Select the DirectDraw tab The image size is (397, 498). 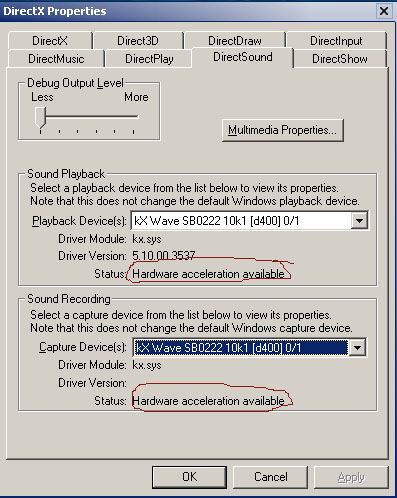click(235, 41)
